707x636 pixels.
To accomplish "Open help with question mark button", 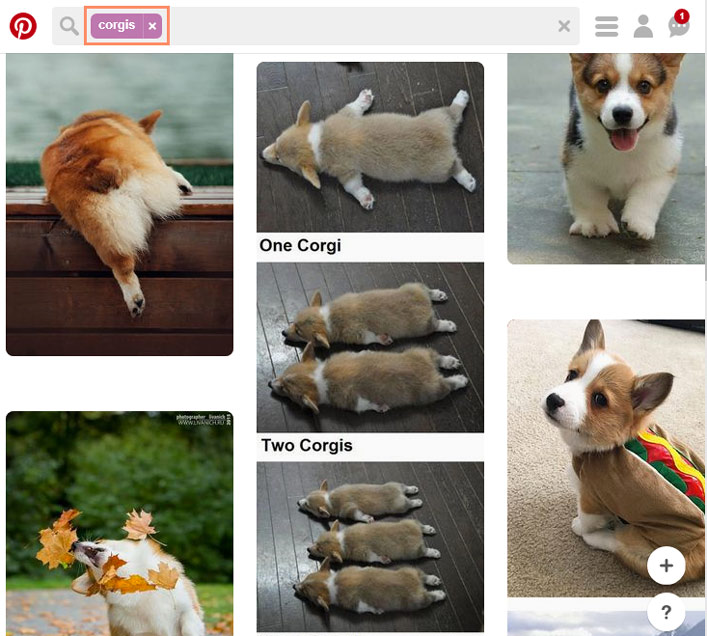I will 666,610.
